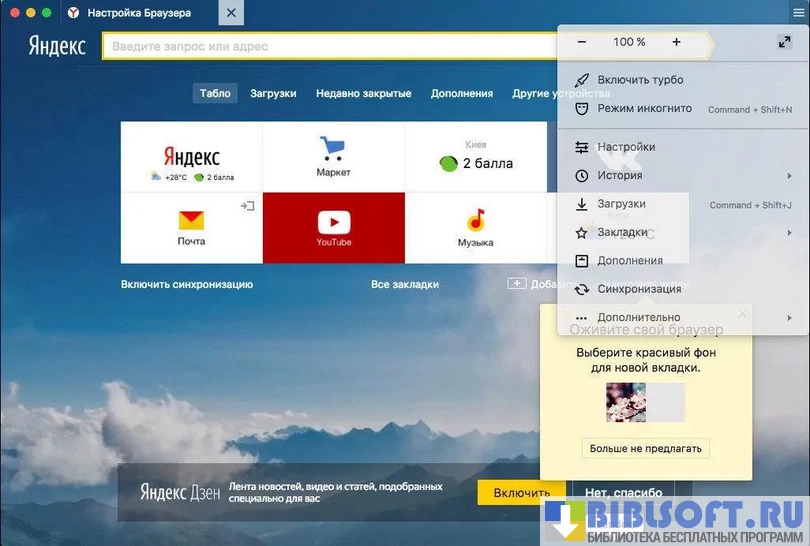
Task: Open the Маркет shopping cart tile
Action: [x=333, y=157]
